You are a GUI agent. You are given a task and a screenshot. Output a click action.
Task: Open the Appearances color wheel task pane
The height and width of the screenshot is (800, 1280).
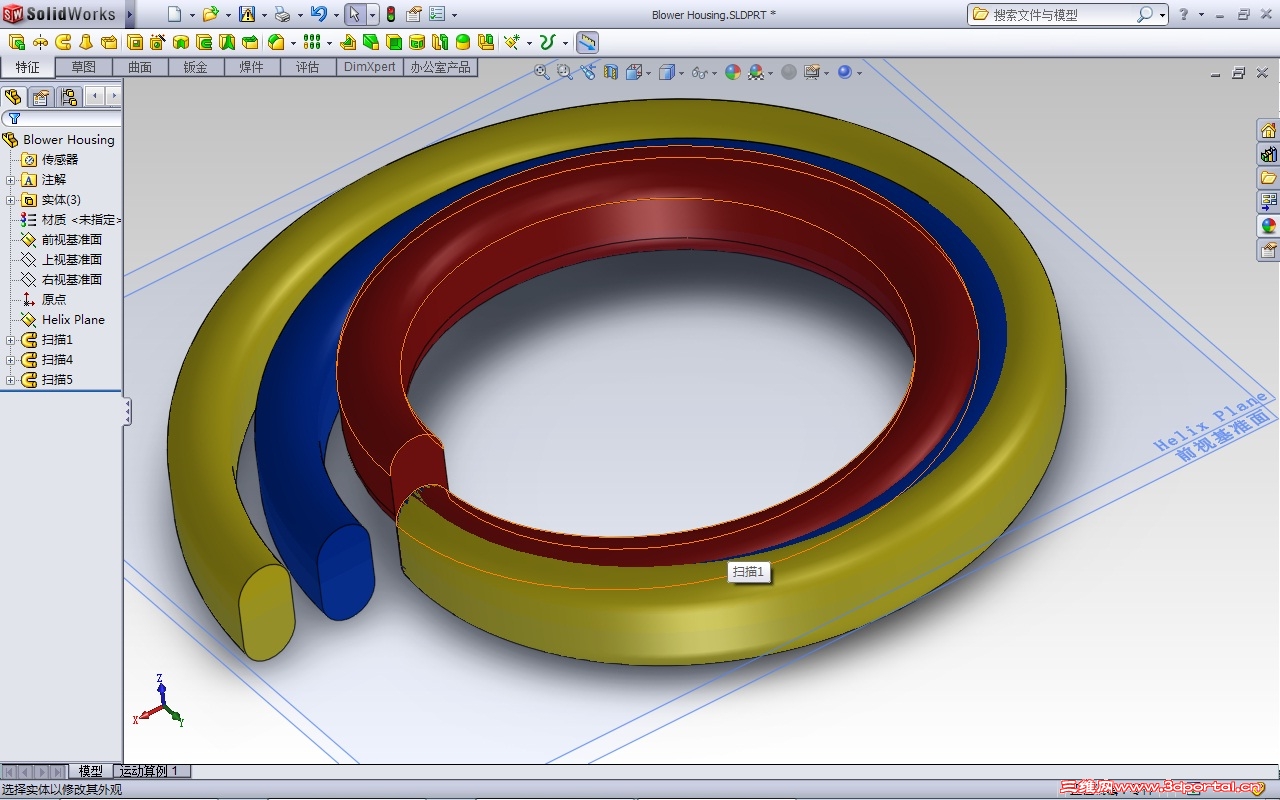click(1268, 226)
